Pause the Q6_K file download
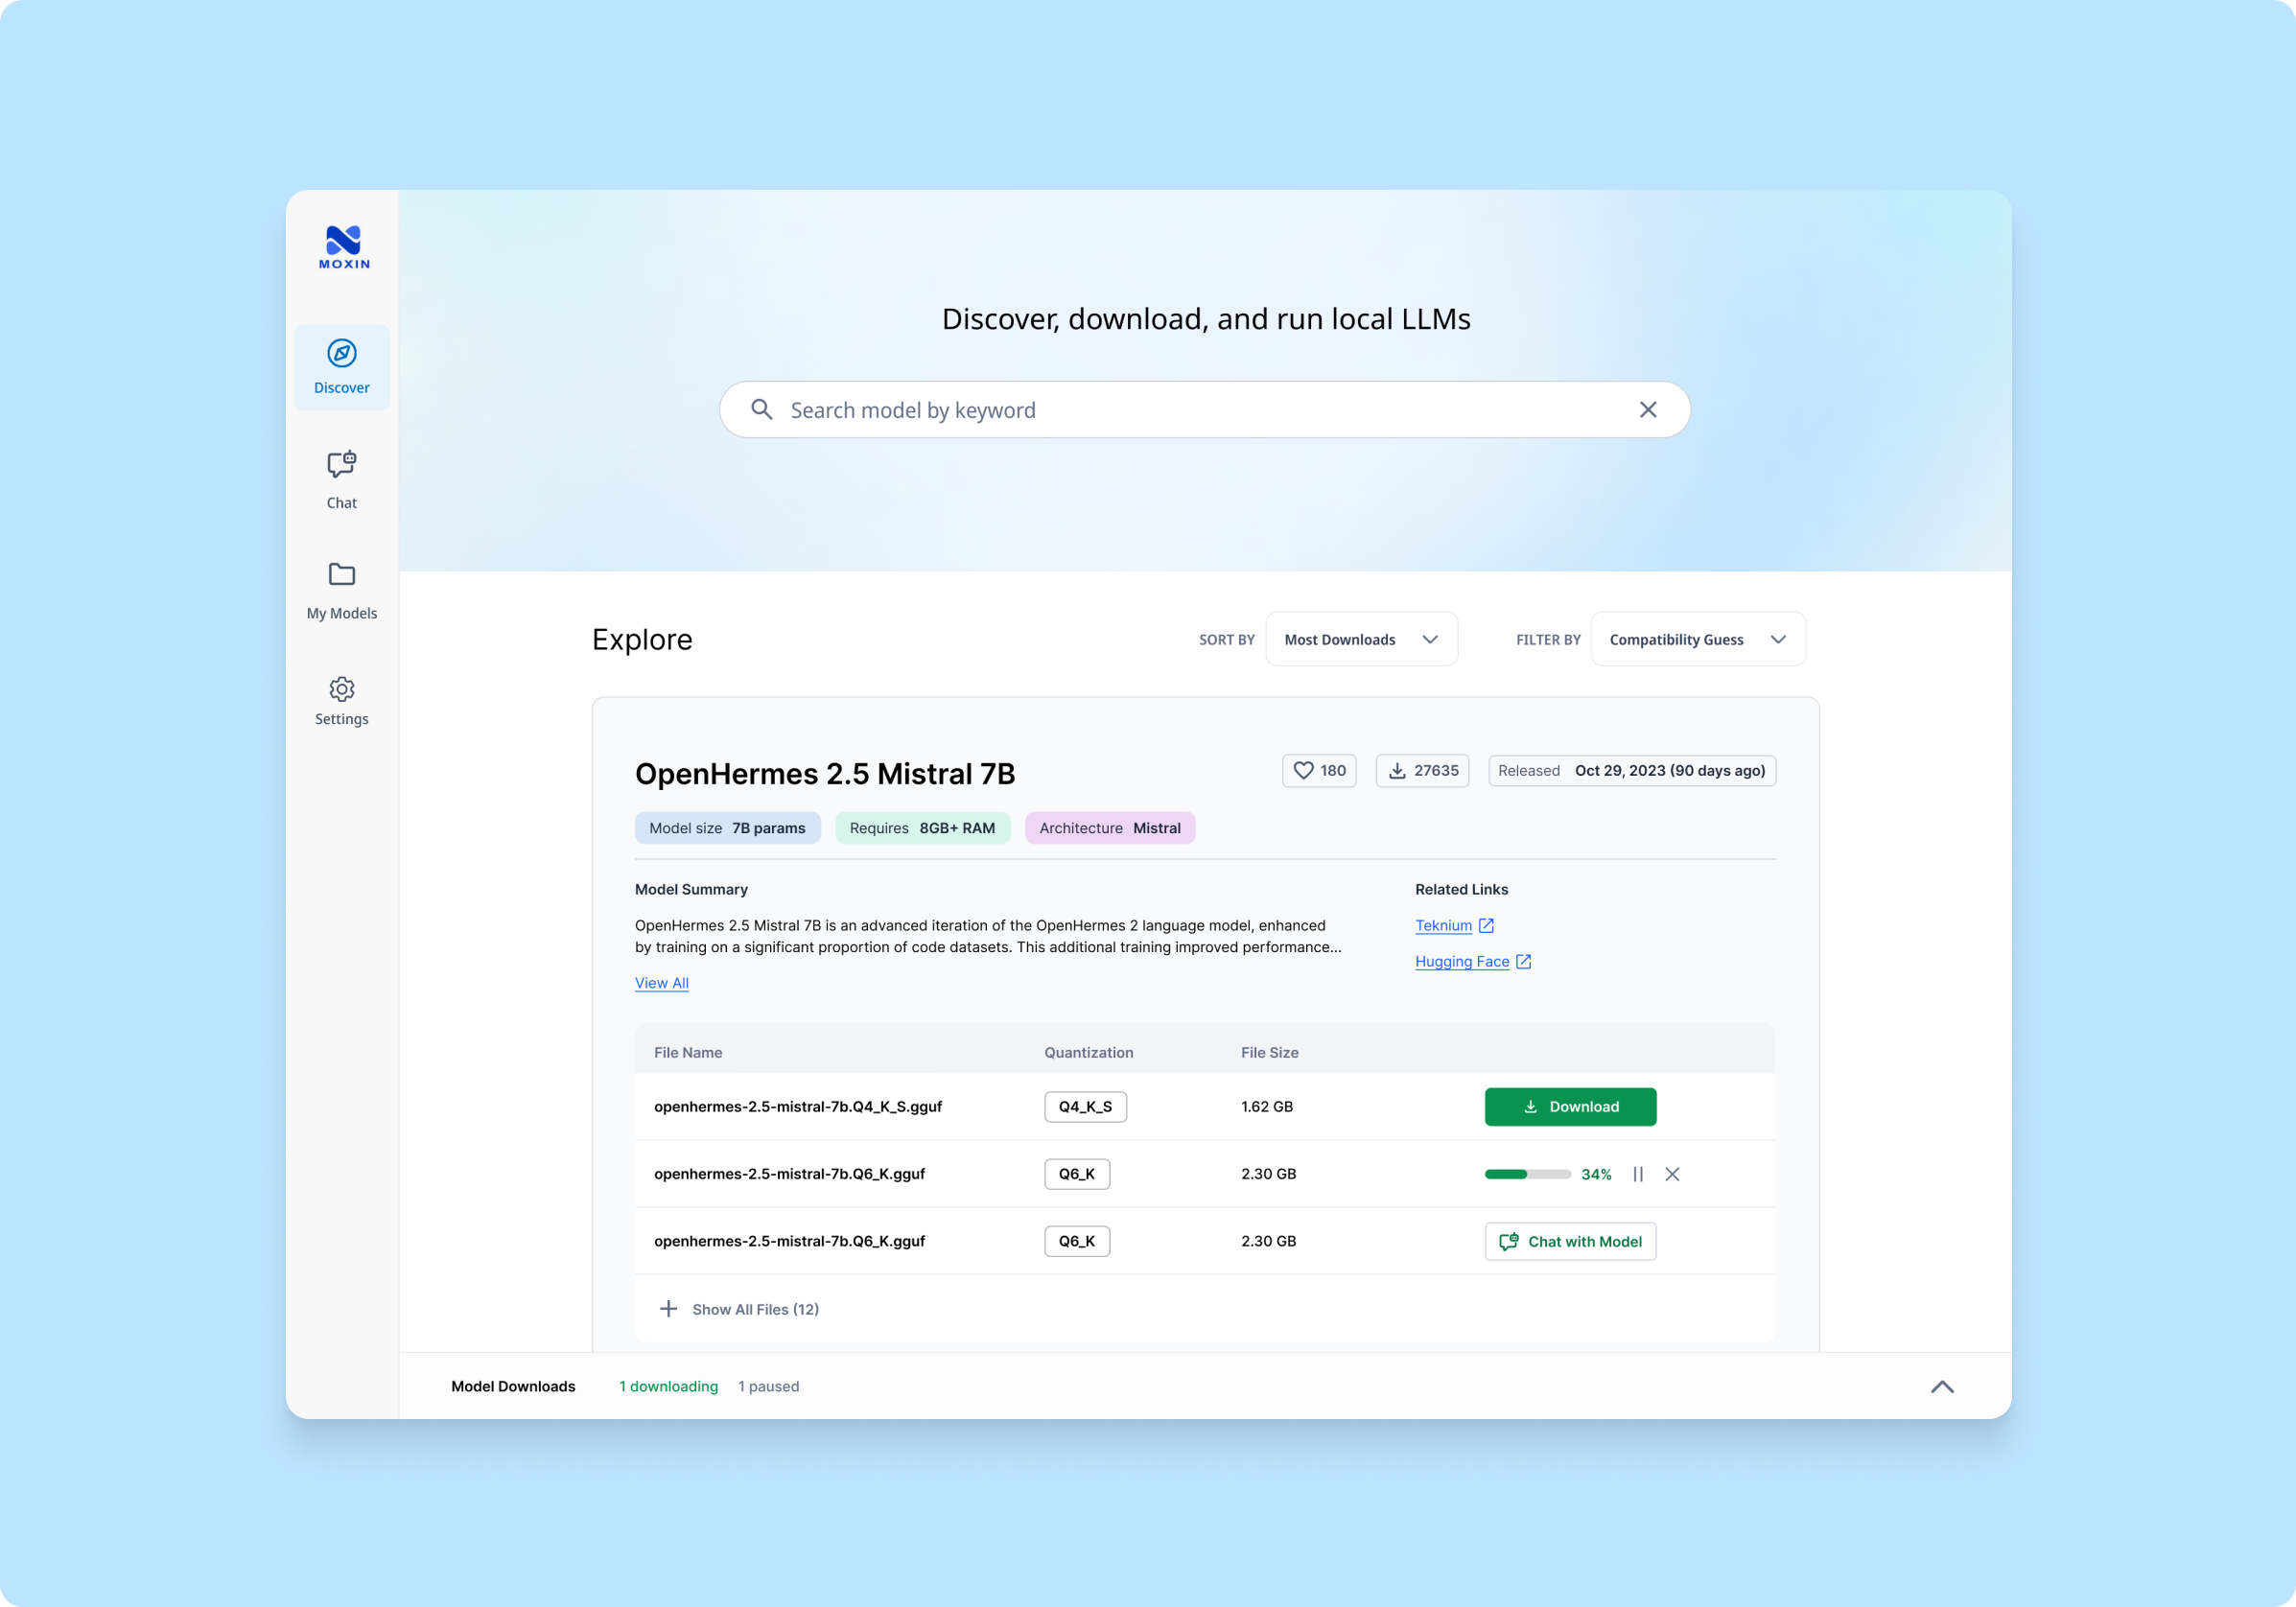Screen dimensions: 2296x1607 (x=1638, y=1174)
